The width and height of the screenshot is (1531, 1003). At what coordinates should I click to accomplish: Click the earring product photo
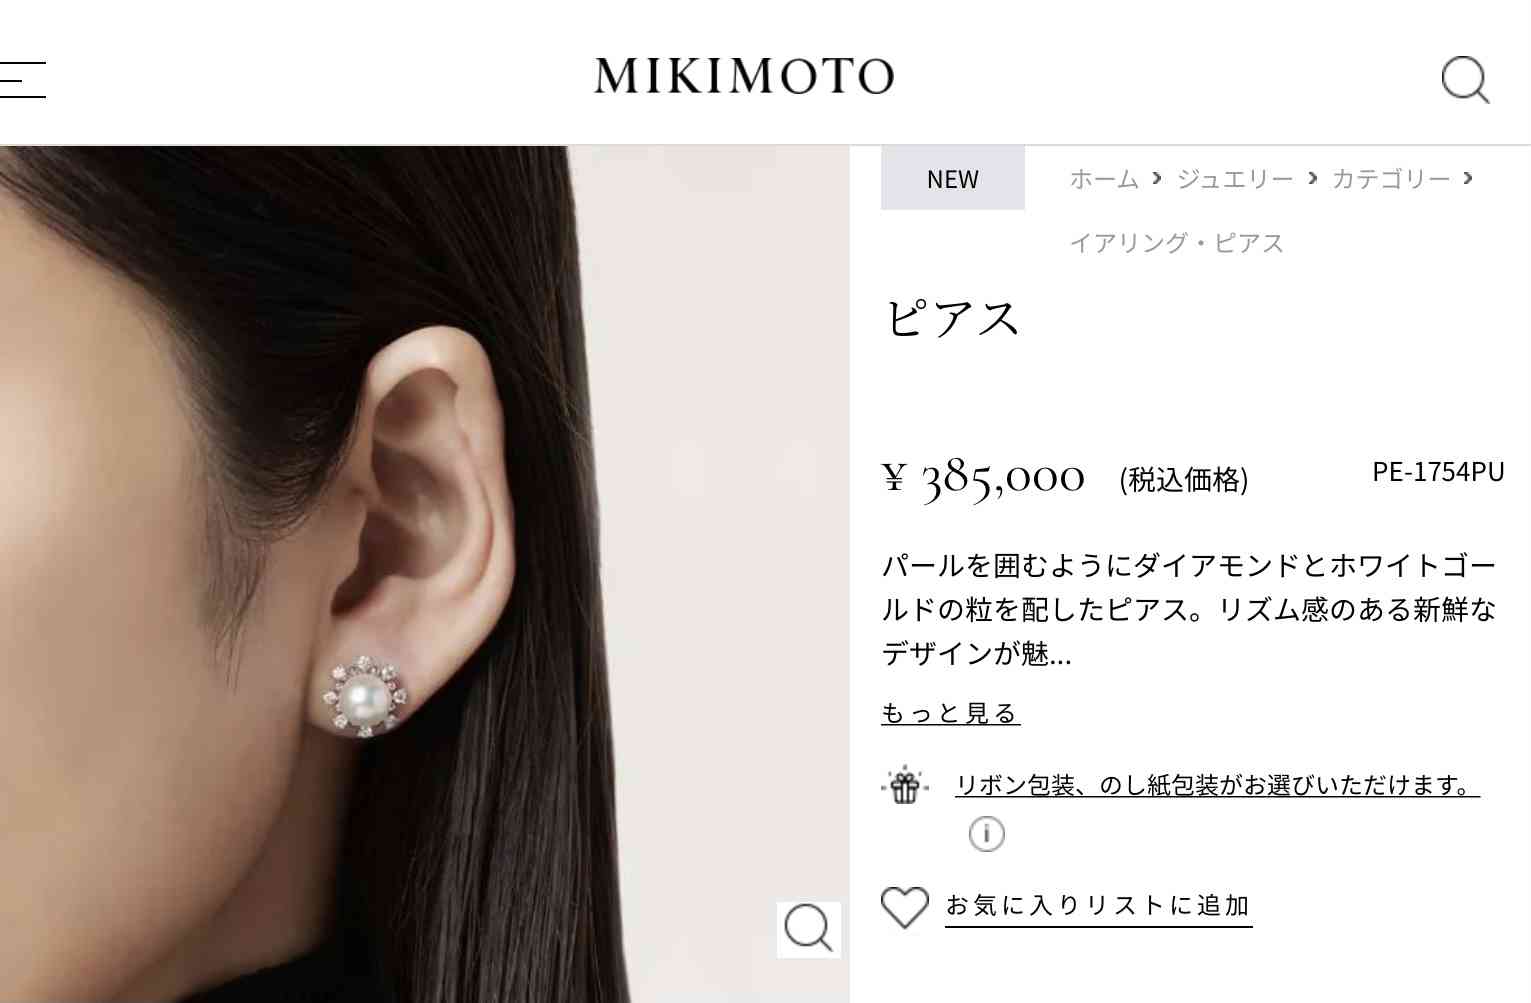425,575
